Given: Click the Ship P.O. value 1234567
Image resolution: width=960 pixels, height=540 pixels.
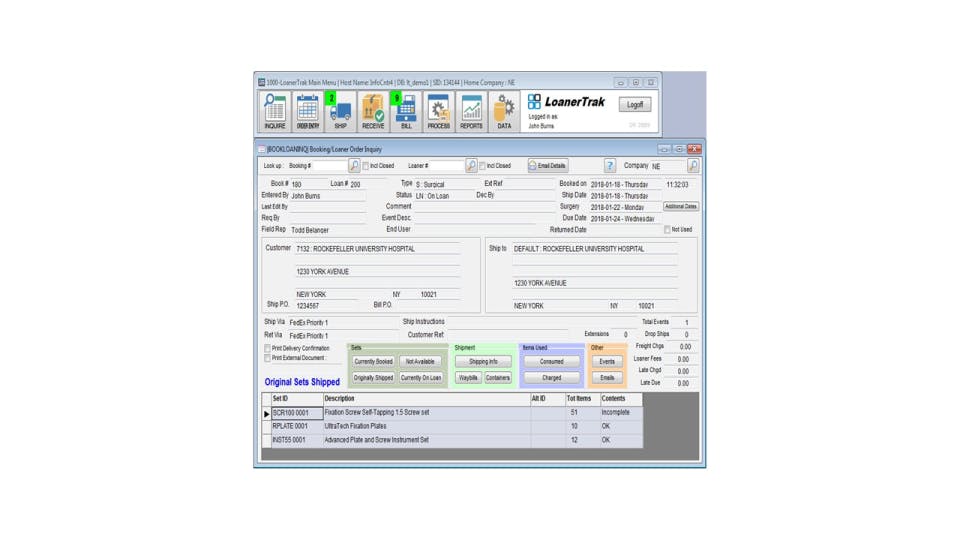Looking at the screenshot, I should pos(307,306).
